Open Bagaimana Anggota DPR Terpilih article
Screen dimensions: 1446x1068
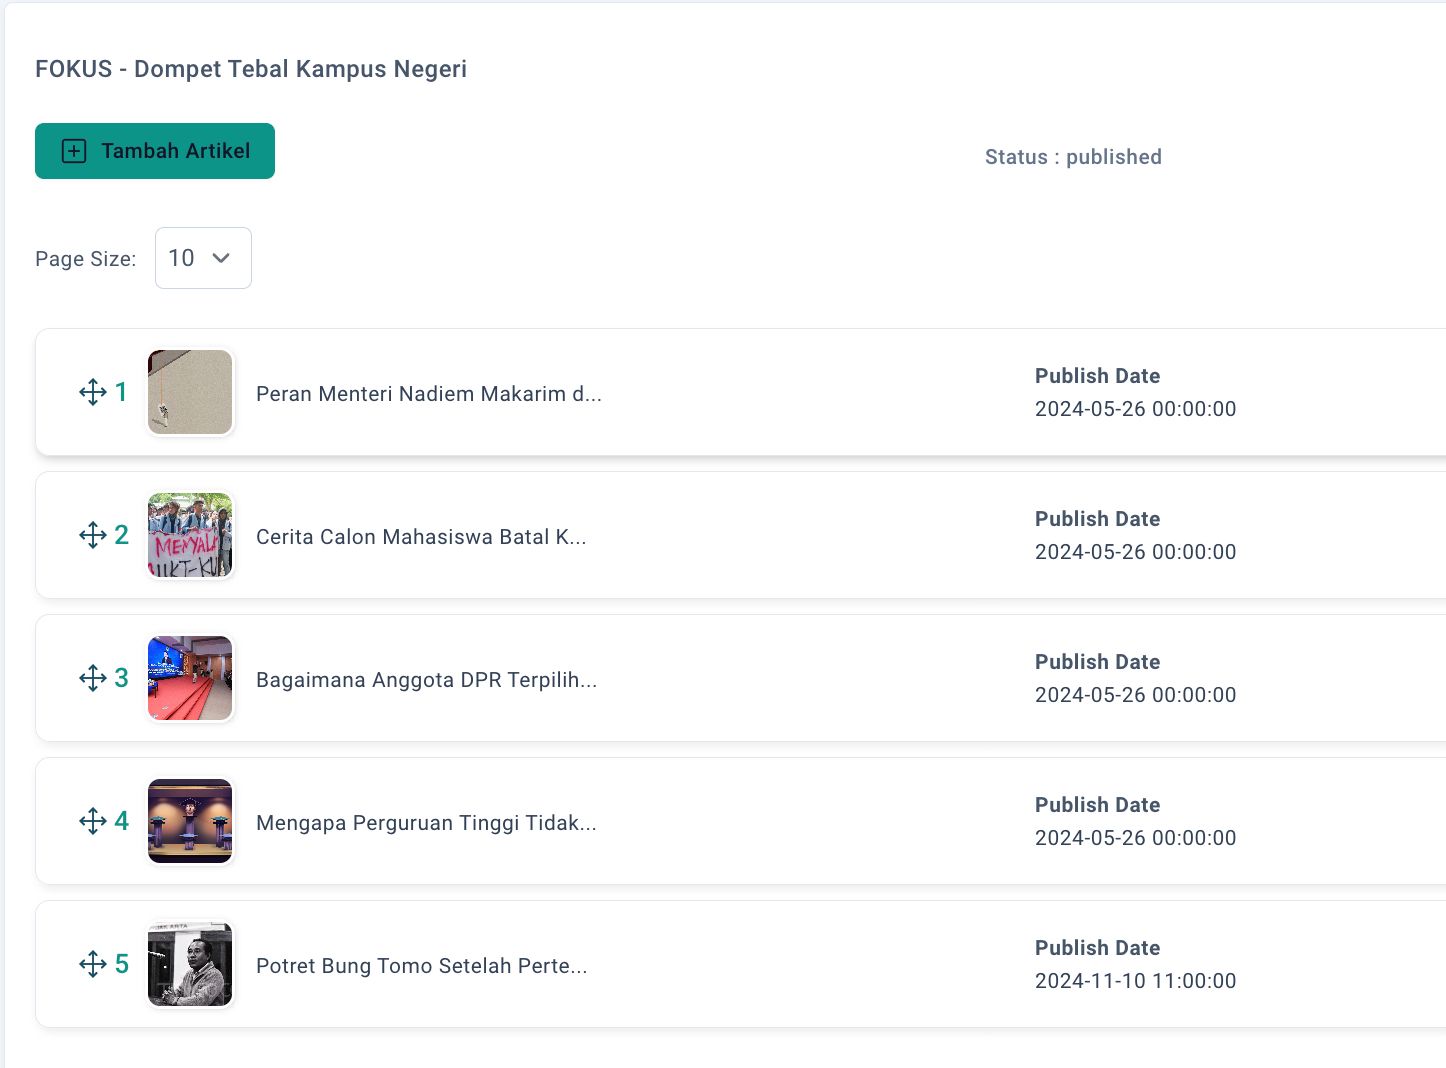point(426,680)
